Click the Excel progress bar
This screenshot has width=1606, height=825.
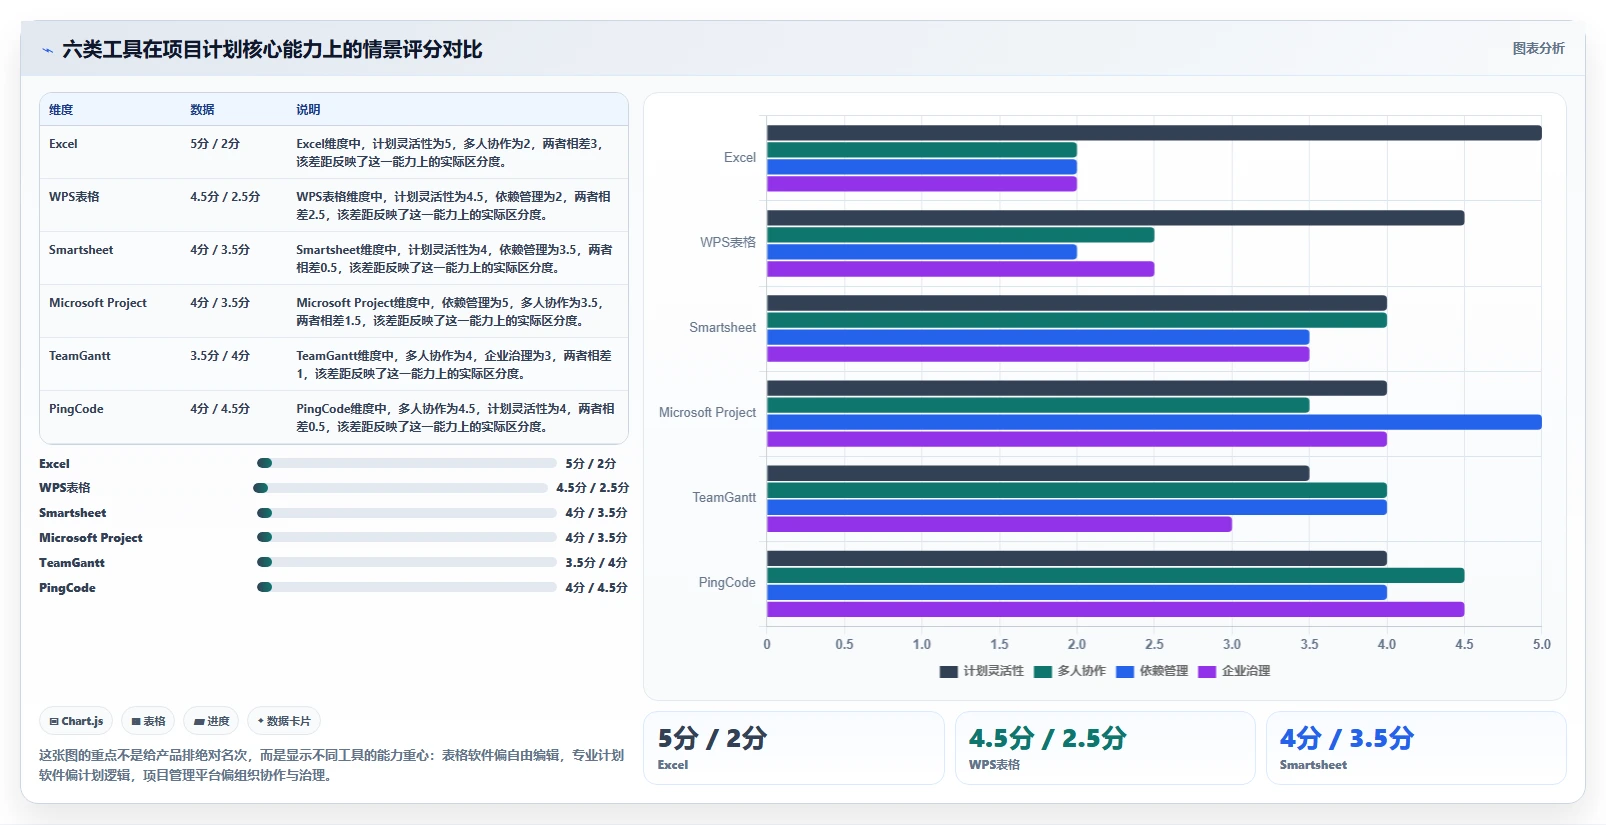(406, 463)
